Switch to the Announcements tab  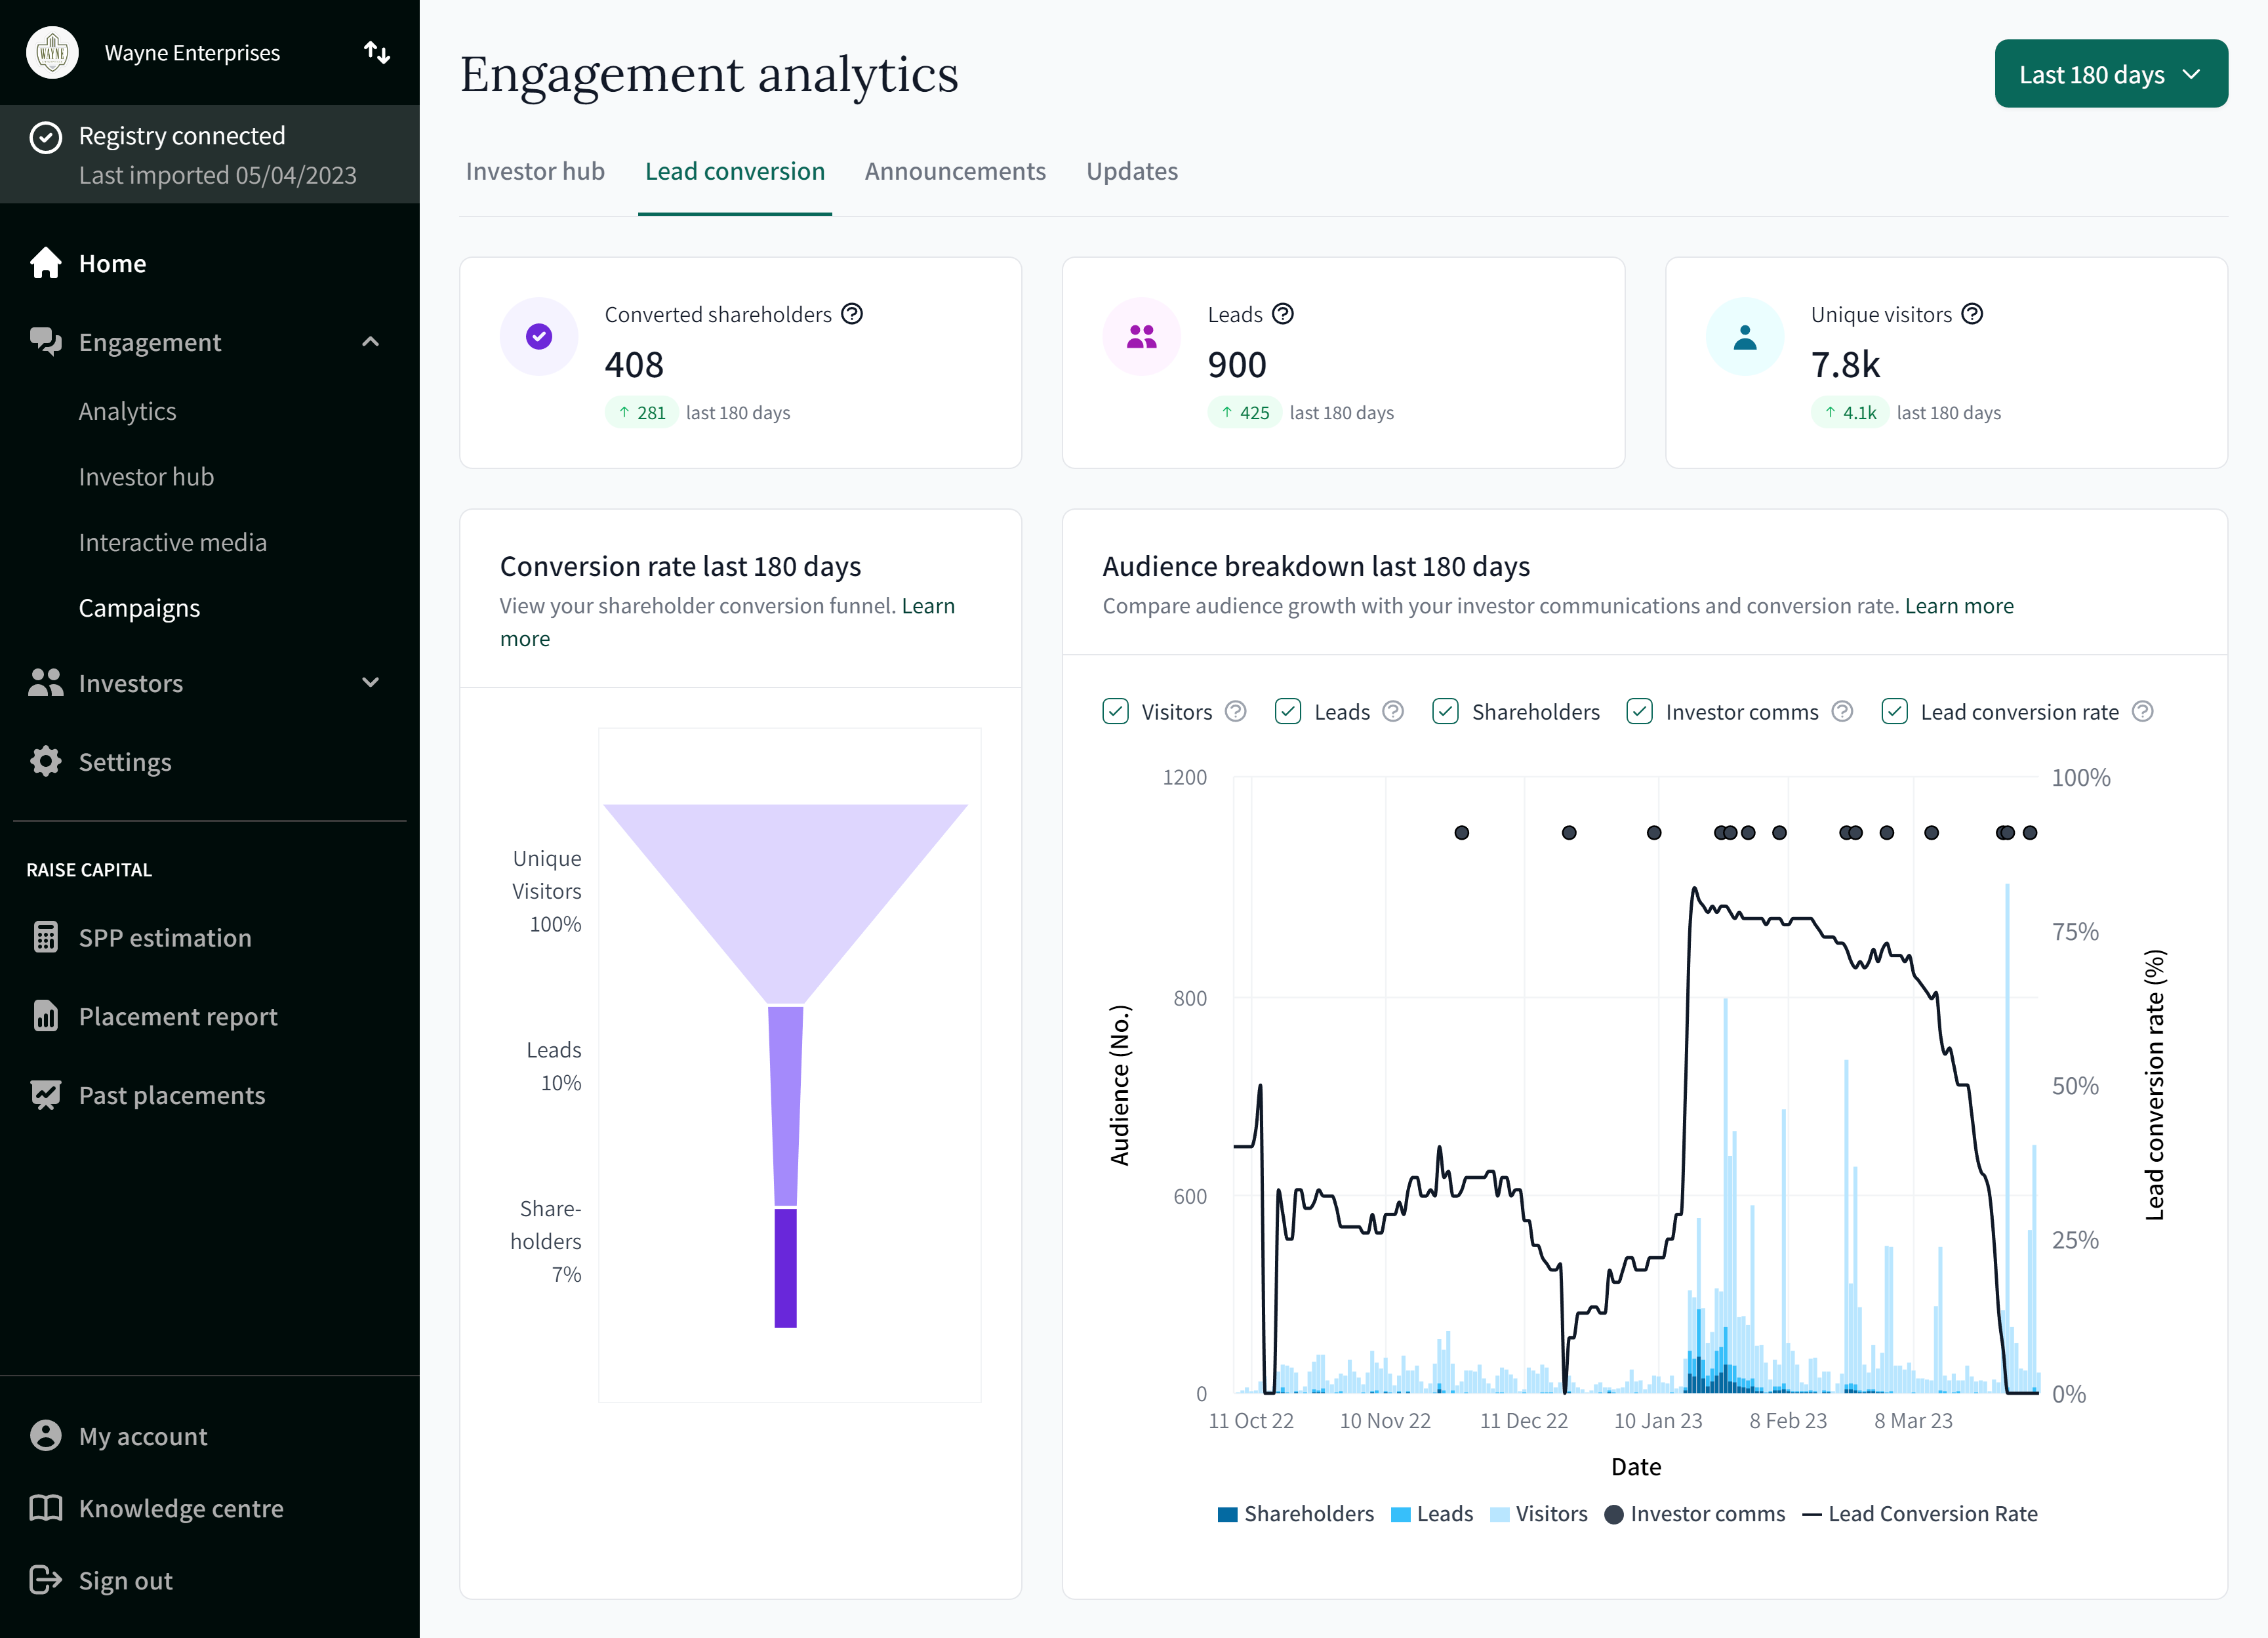tap(954, 171)
